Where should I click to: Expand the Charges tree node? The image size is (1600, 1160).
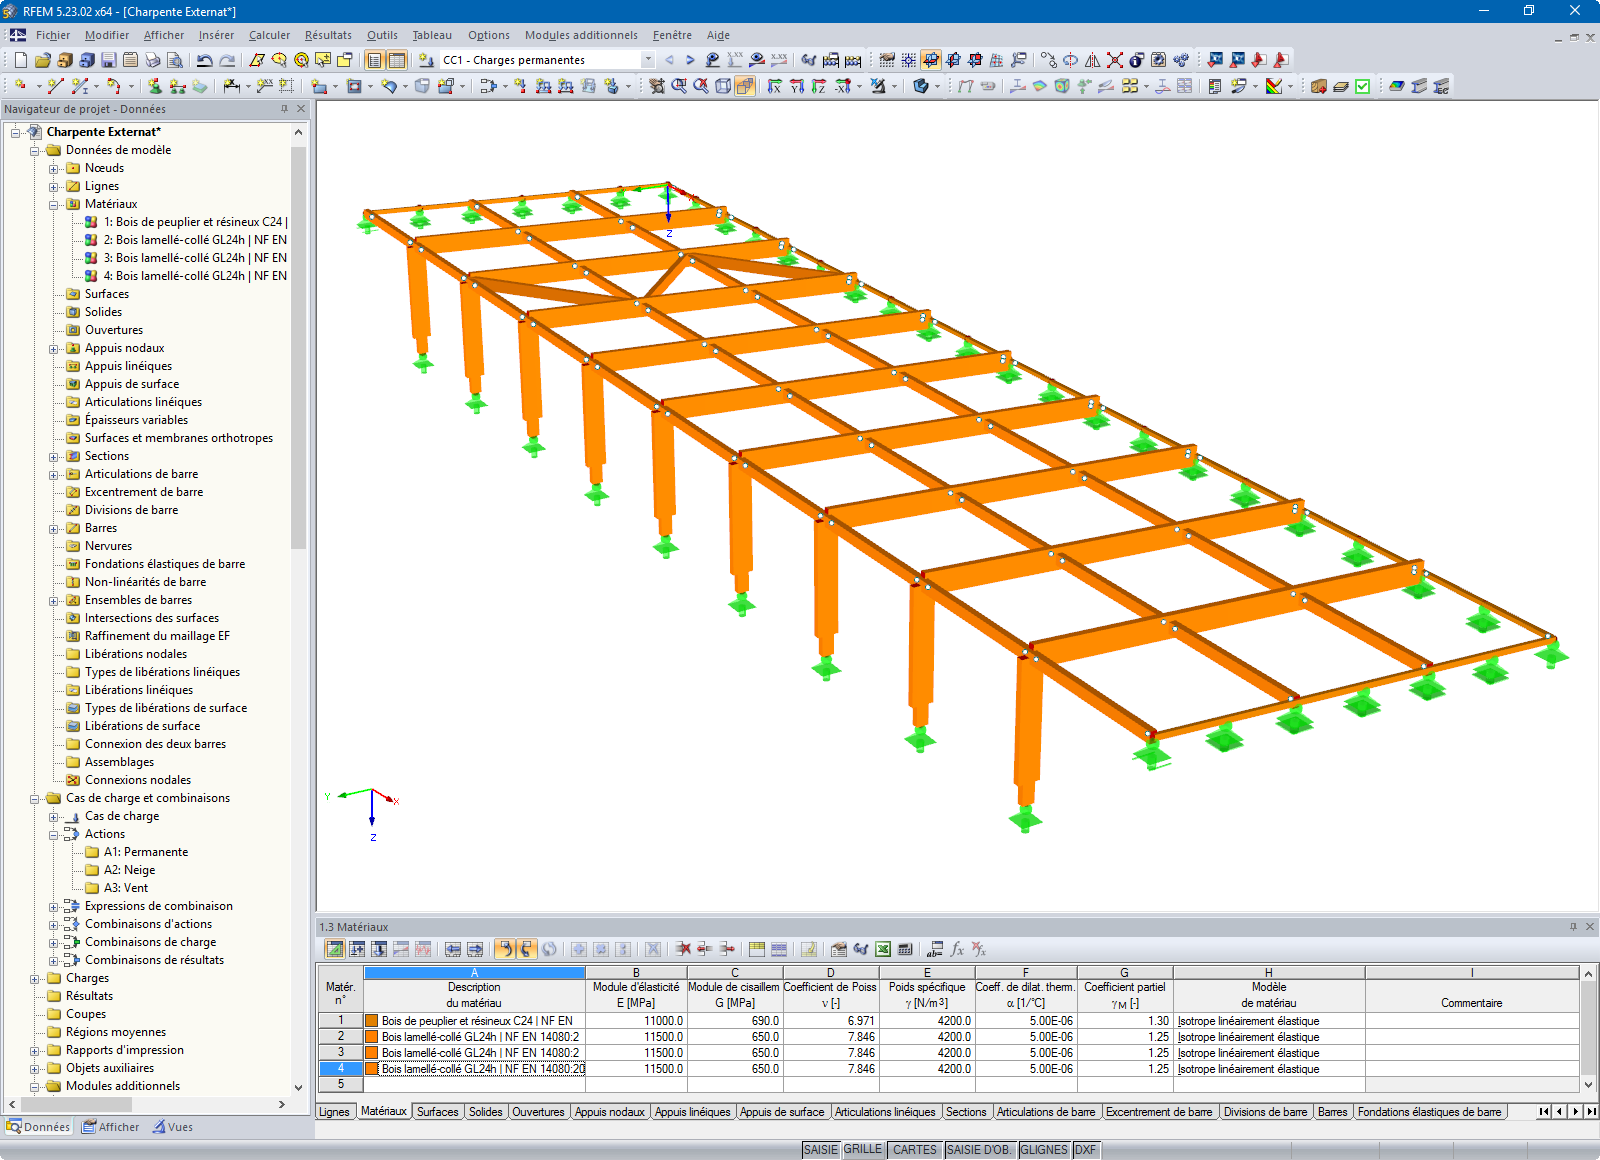tap(35, 978)
